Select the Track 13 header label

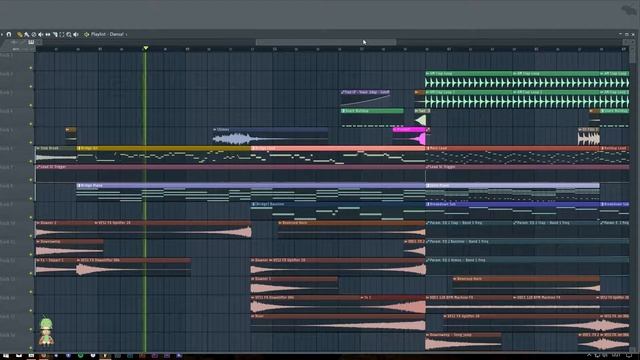(7, 279)
